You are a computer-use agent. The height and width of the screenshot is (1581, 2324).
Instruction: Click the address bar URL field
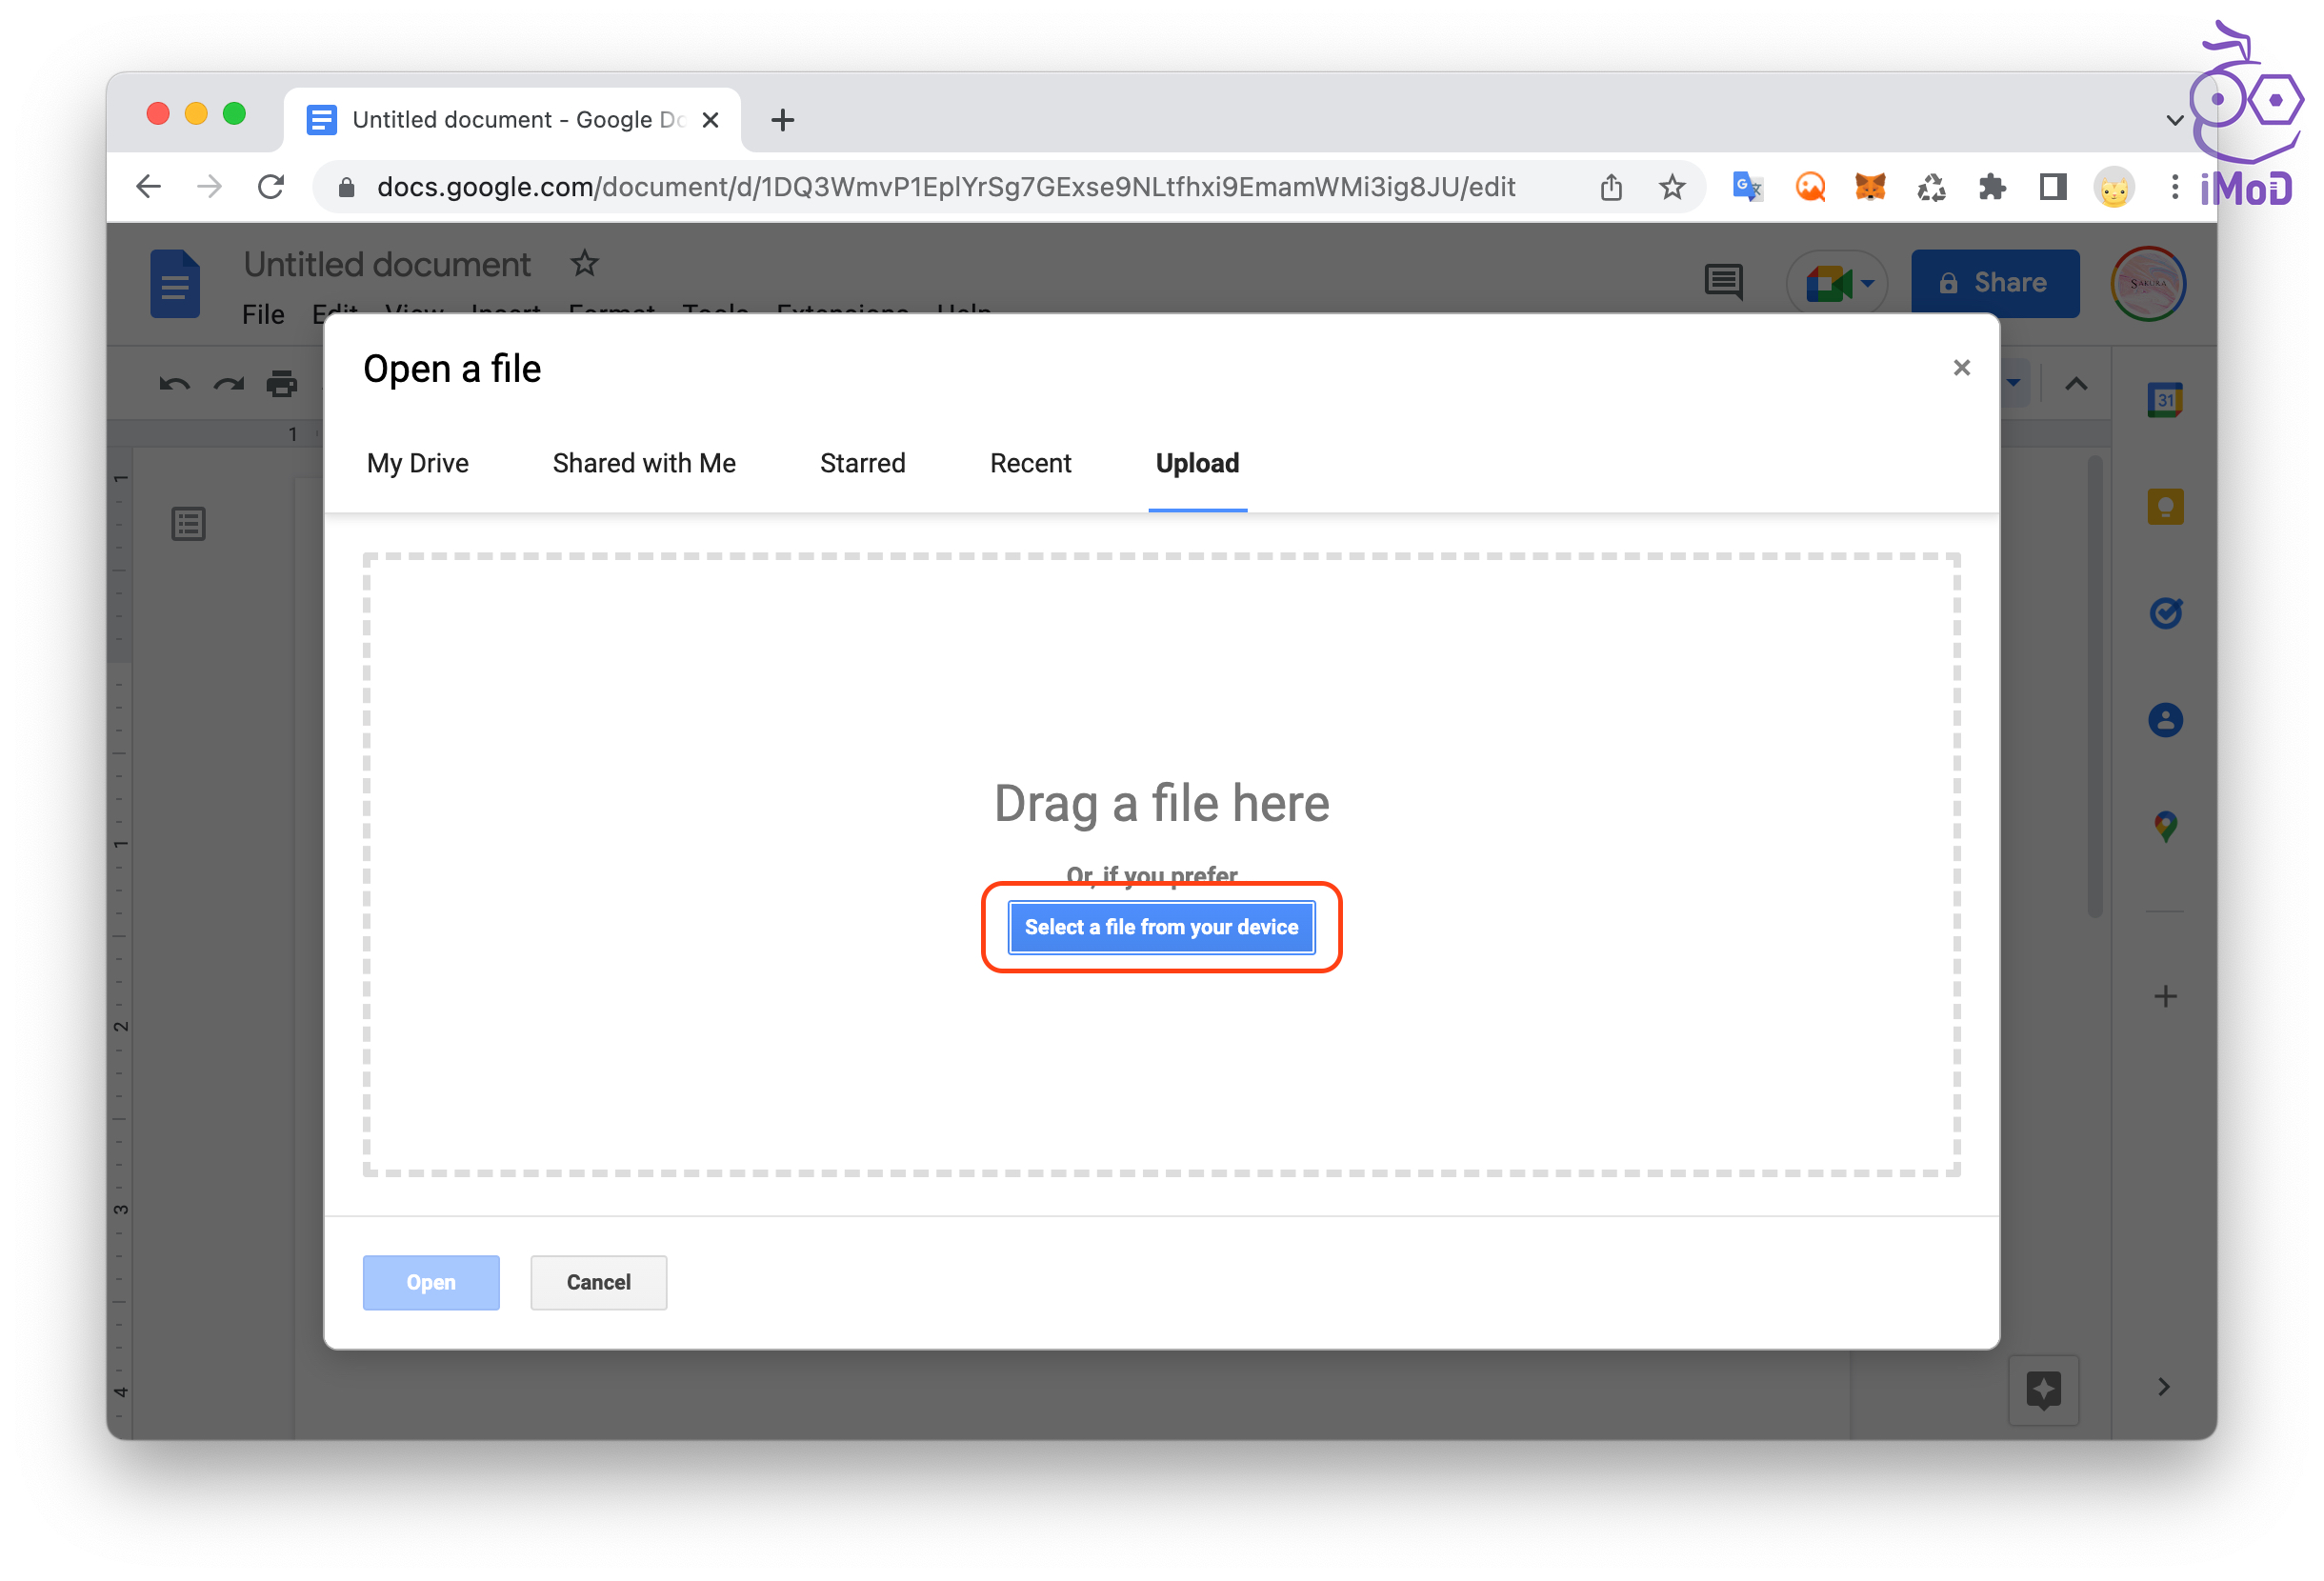[944, 187]
